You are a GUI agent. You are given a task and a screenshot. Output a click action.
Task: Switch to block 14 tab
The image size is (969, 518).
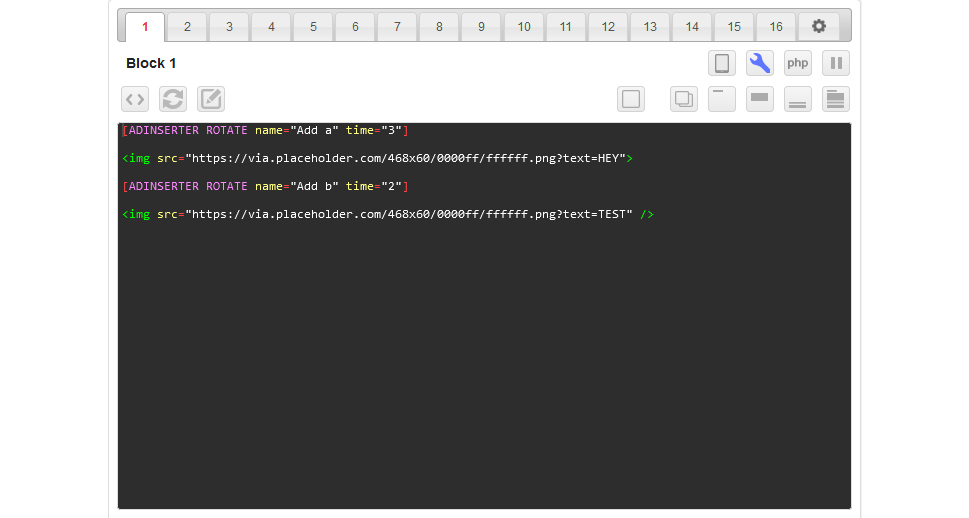coord(692,27)
